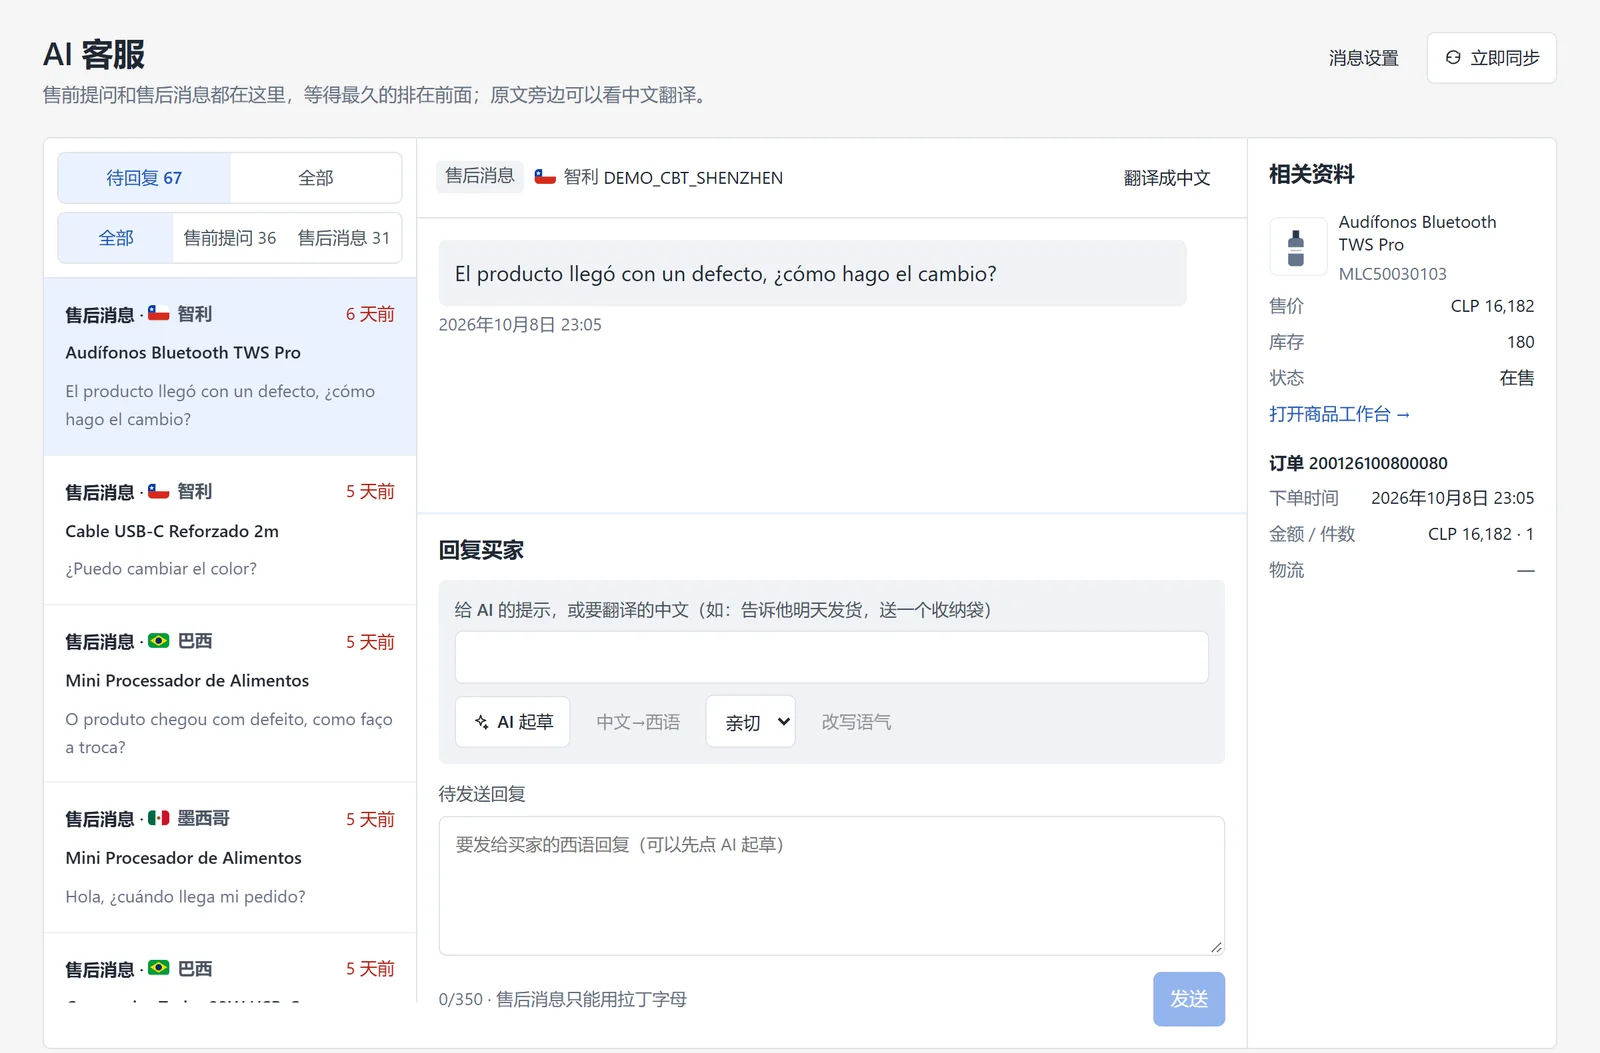Click the 在售 status value
Screen dimensions: 1600x1053
click(1517, 378)
